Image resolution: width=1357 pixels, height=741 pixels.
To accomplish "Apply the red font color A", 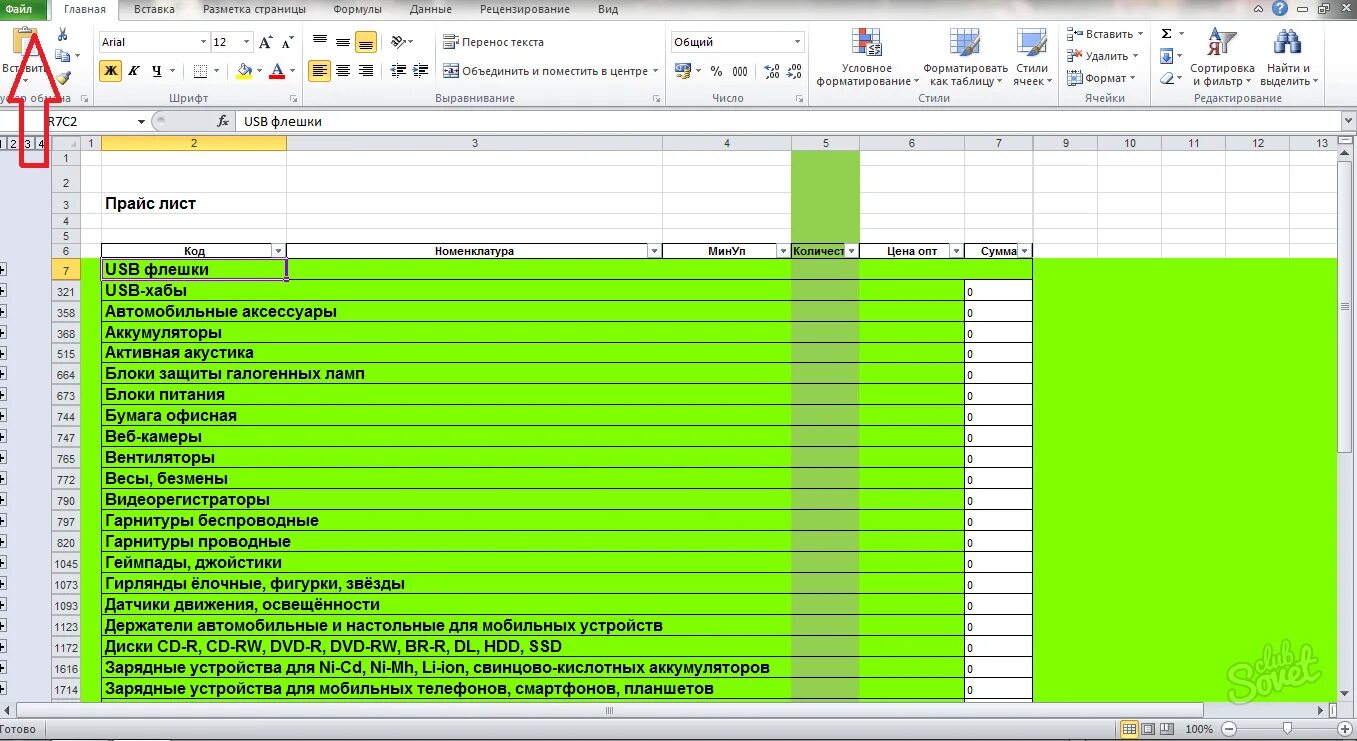I will (277, 71).
